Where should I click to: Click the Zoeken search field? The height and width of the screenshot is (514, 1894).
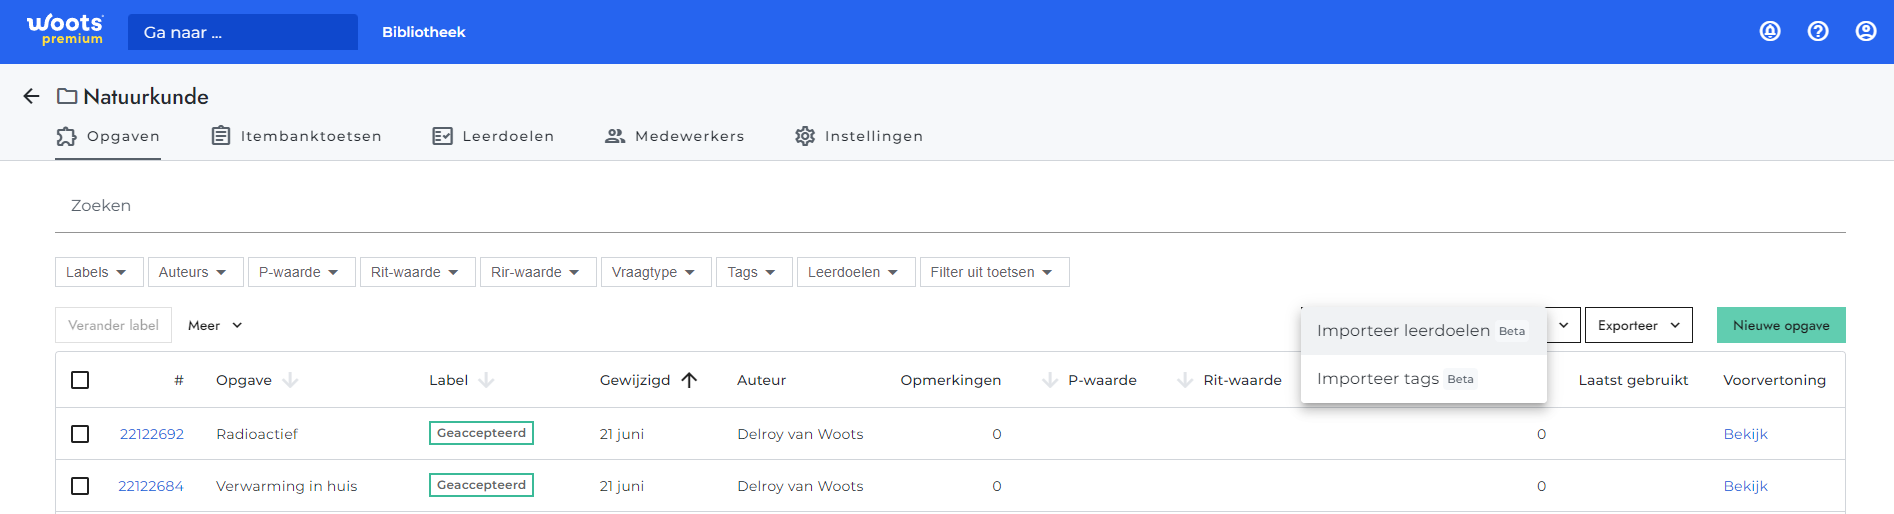click(950, 206)
